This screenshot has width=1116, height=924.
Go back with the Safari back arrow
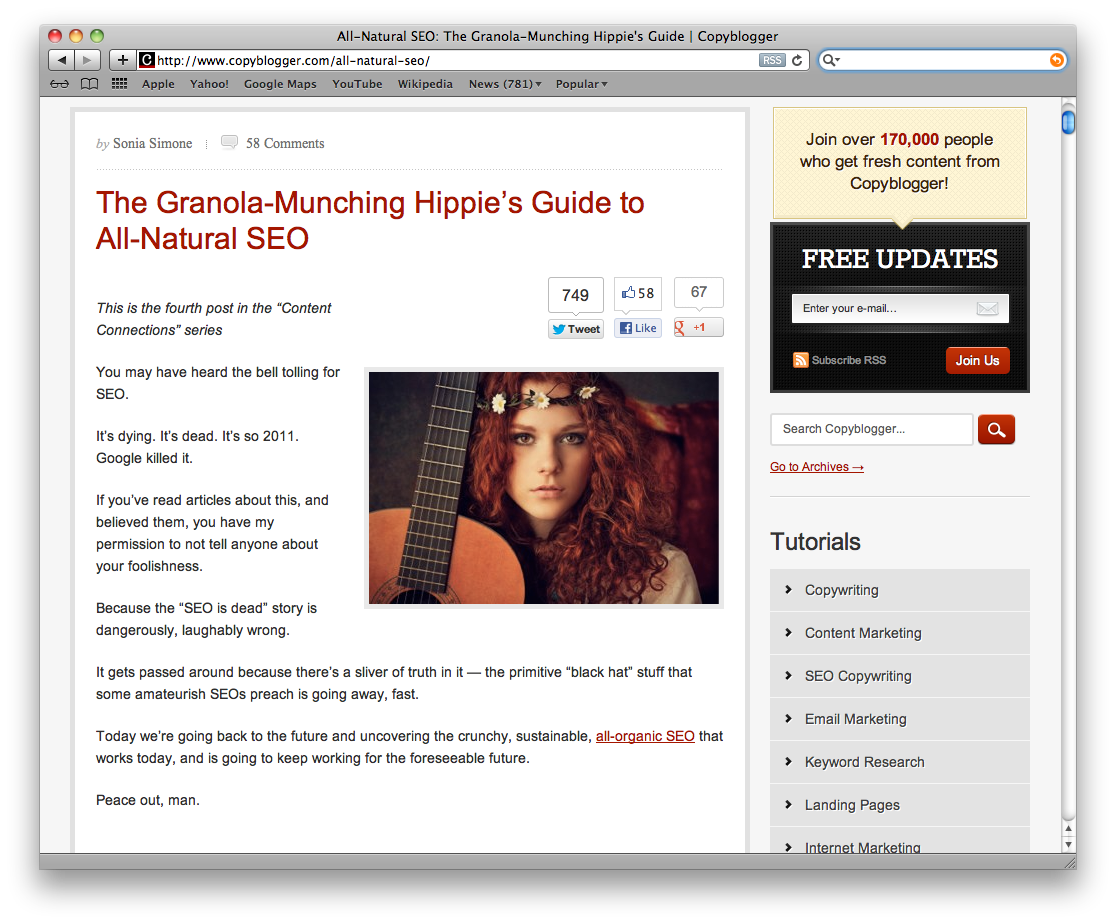coord(61,61)
